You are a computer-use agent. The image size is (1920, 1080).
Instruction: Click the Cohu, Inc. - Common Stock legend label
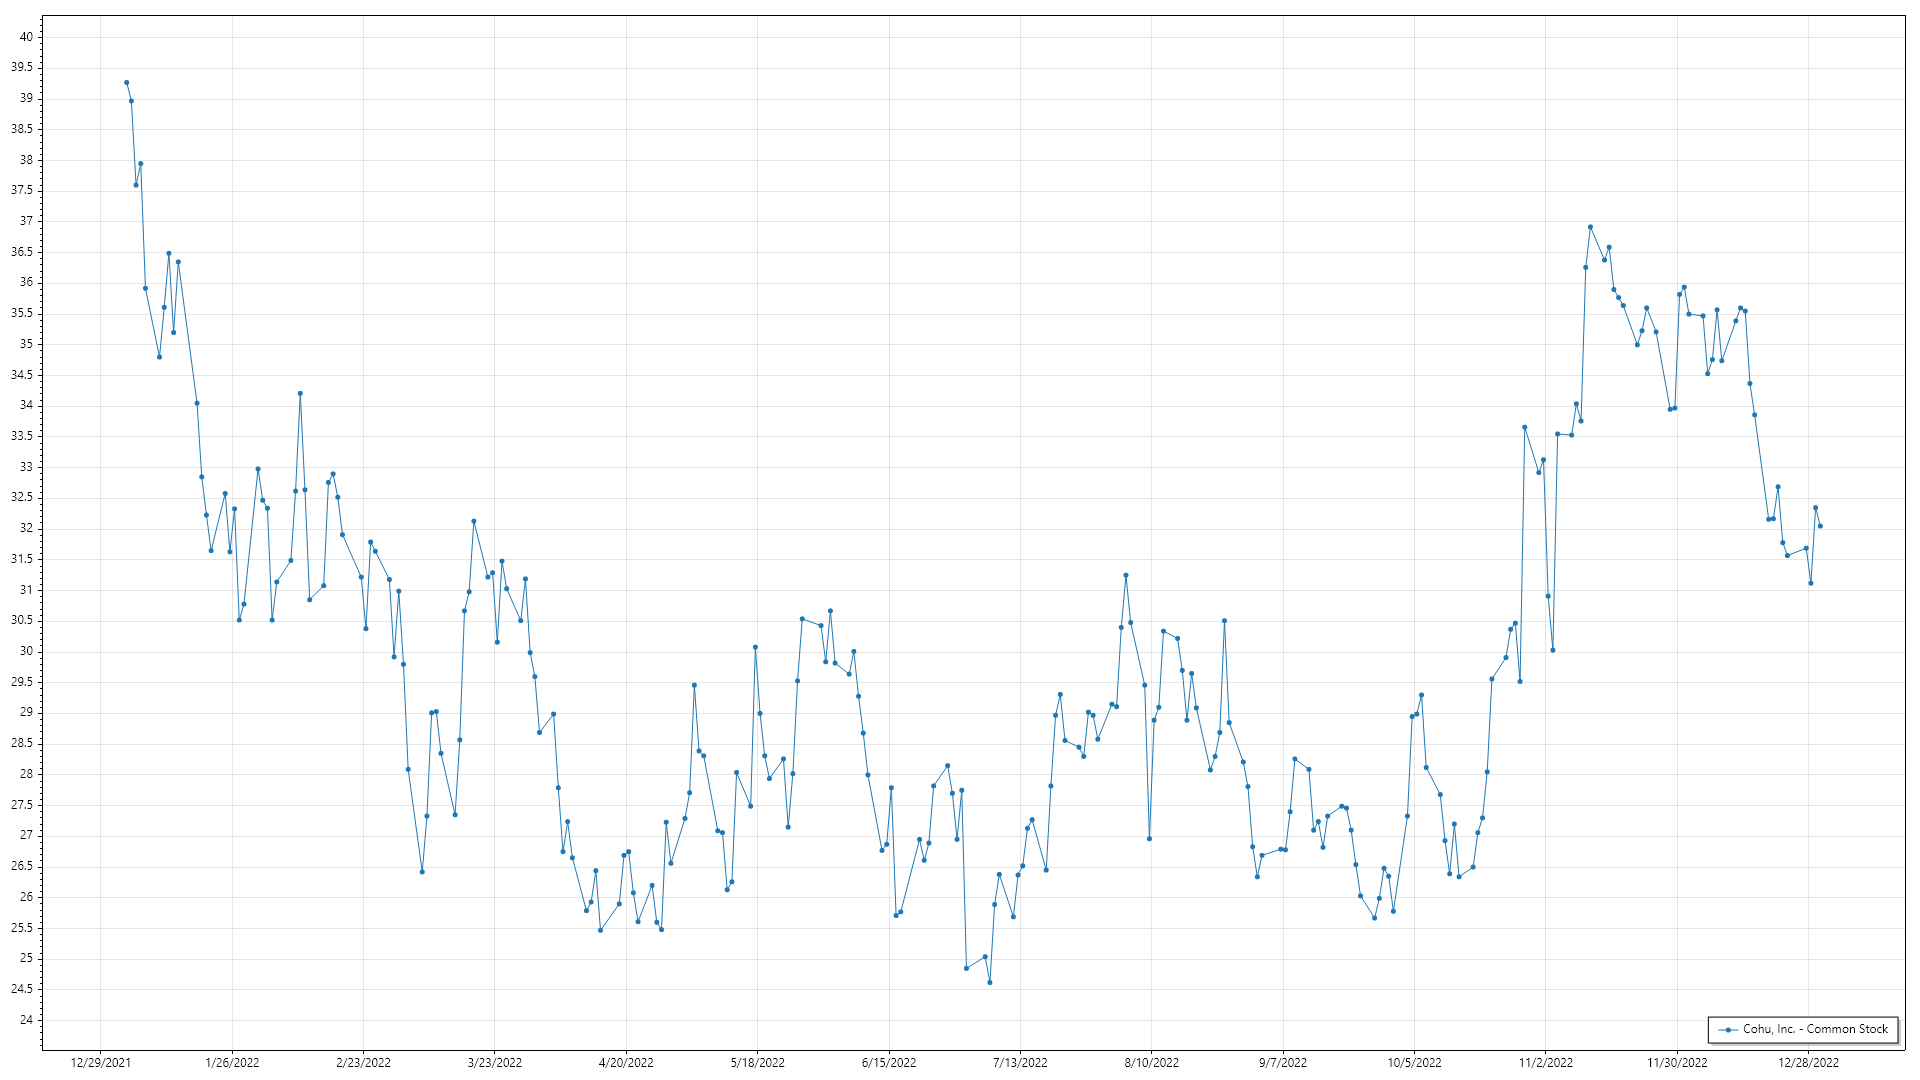(x=1816, y=1029)
